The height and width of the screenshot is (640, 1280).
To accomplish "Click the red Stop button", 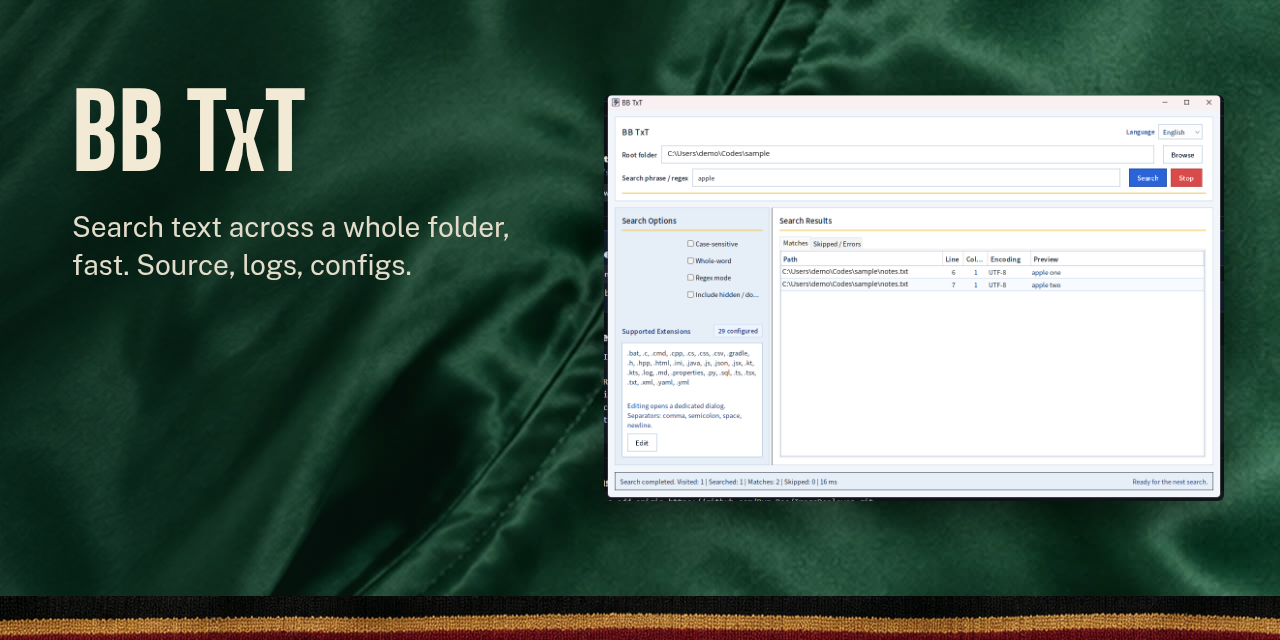I will 1186,178.
